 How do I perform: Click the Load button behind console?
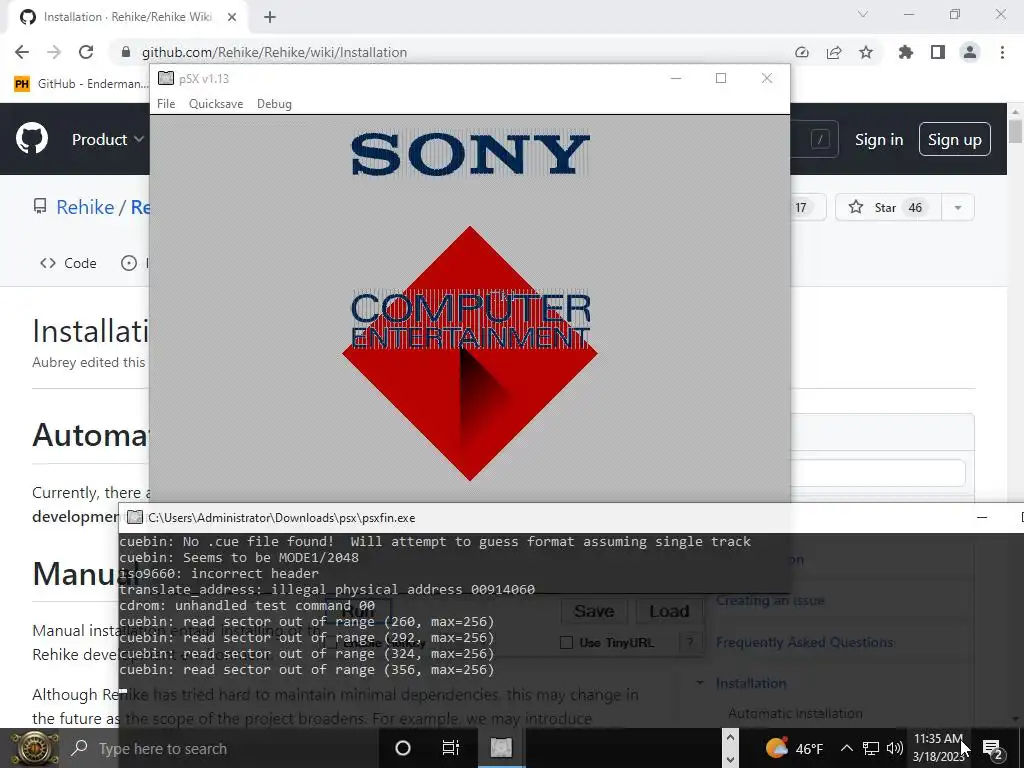[x=669, y=611]
